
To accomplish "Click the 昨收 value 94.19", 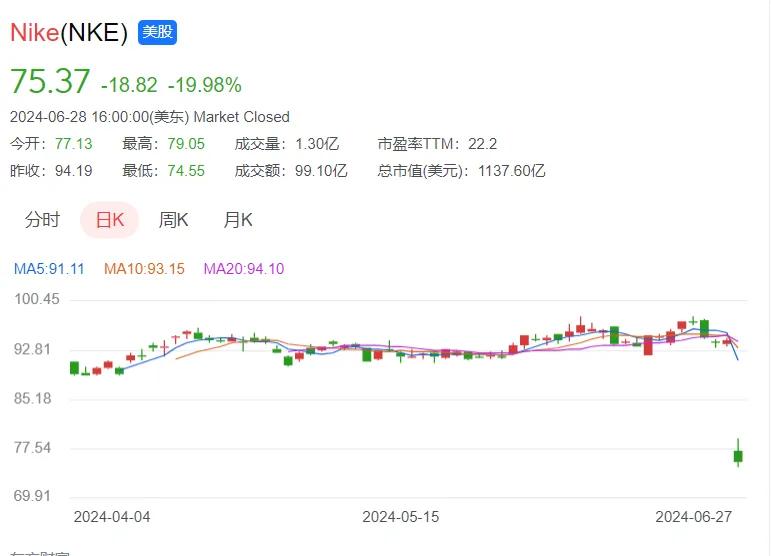I will coord(74,171).
